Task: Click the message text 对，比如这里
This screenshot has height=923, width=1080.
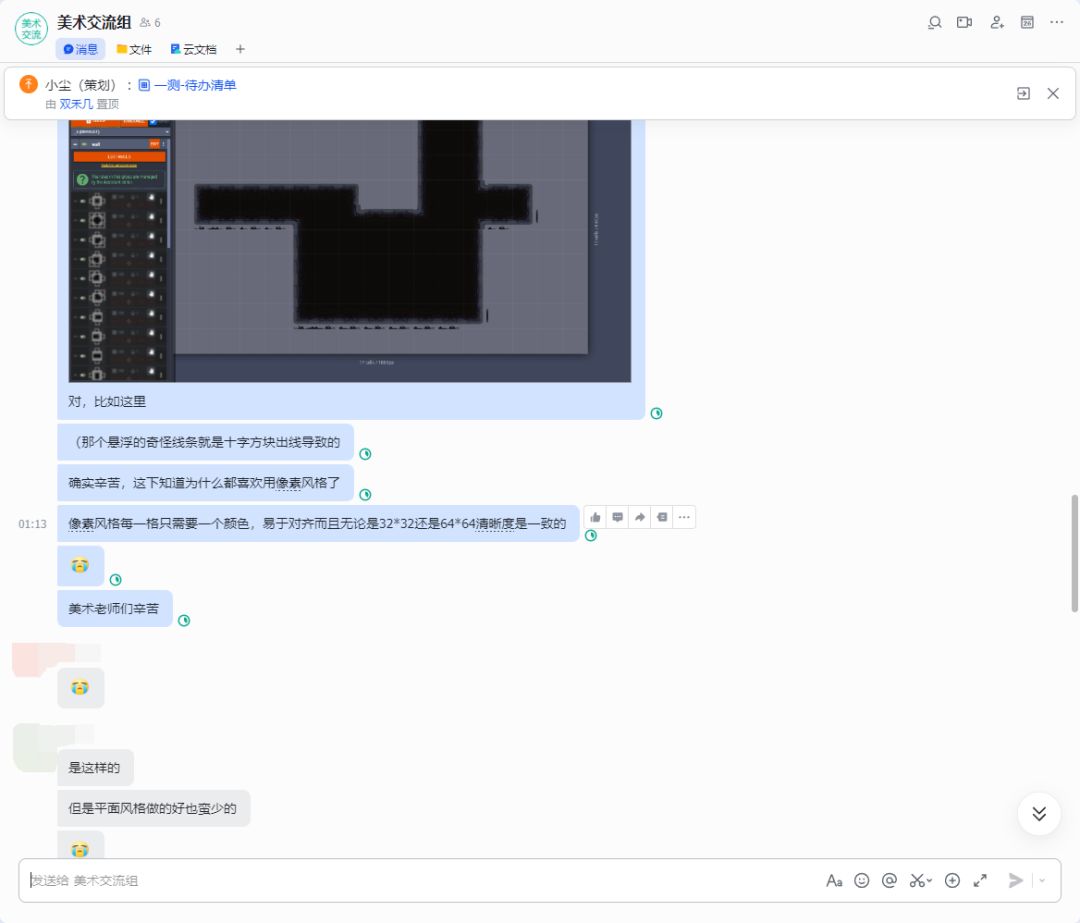Action: pyautogui.click(x=107, y=402)
